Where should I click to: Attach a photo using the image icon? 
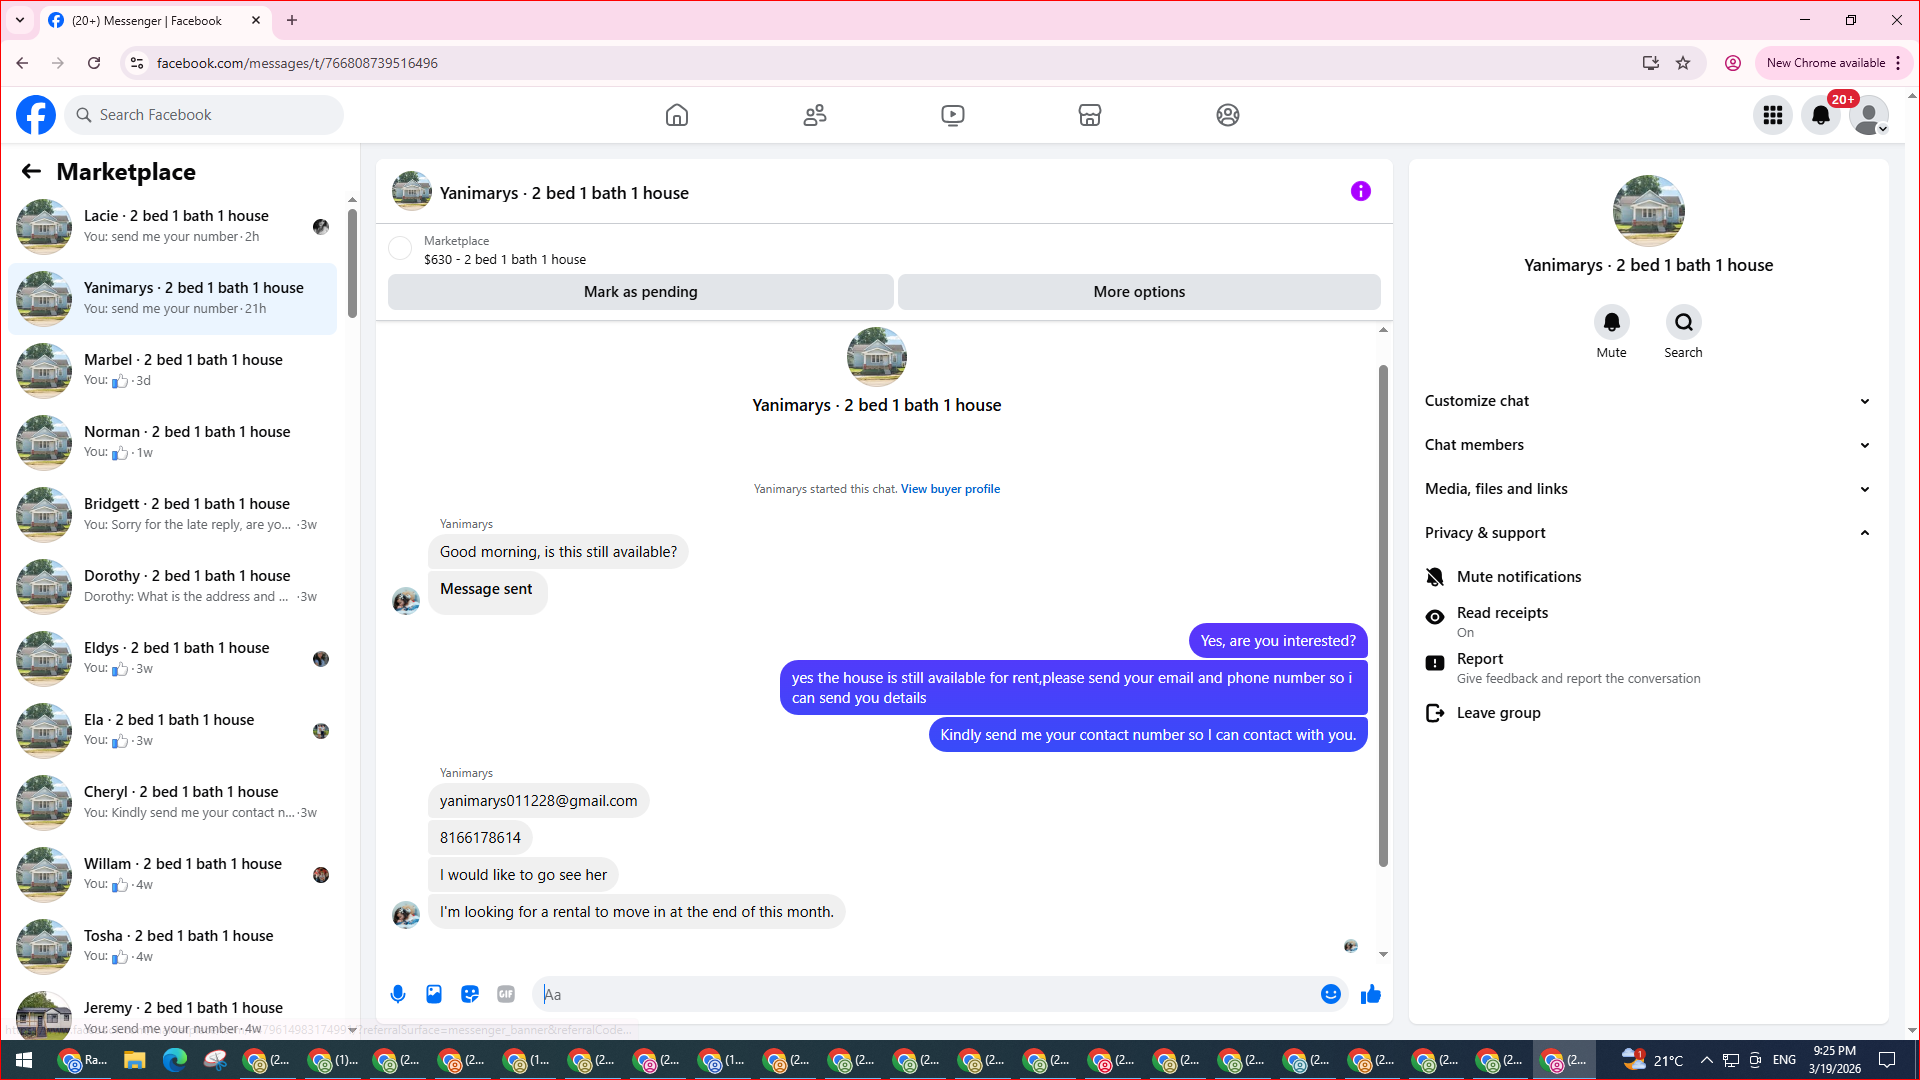434,994
